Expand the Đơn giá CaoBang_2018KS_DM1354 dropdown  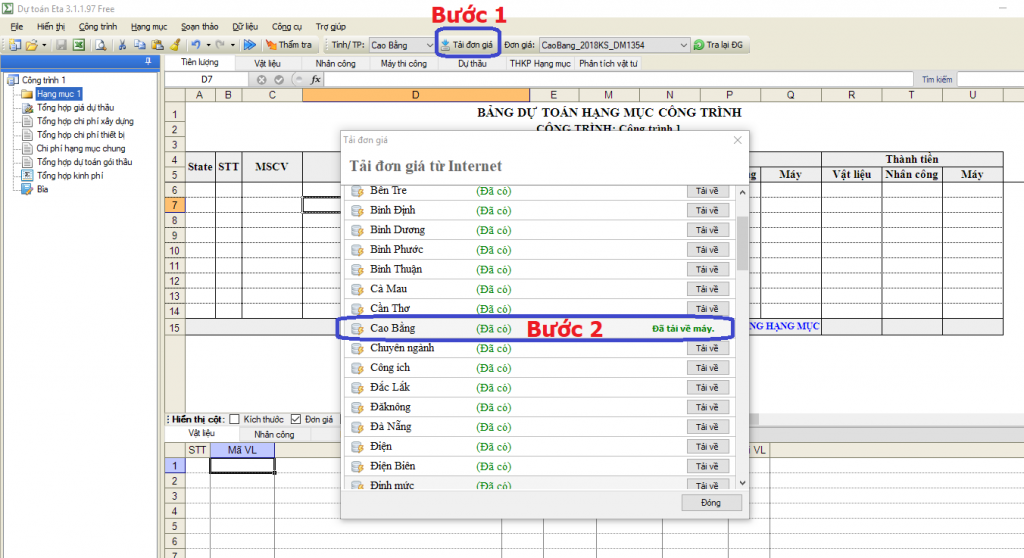point(684,45)
